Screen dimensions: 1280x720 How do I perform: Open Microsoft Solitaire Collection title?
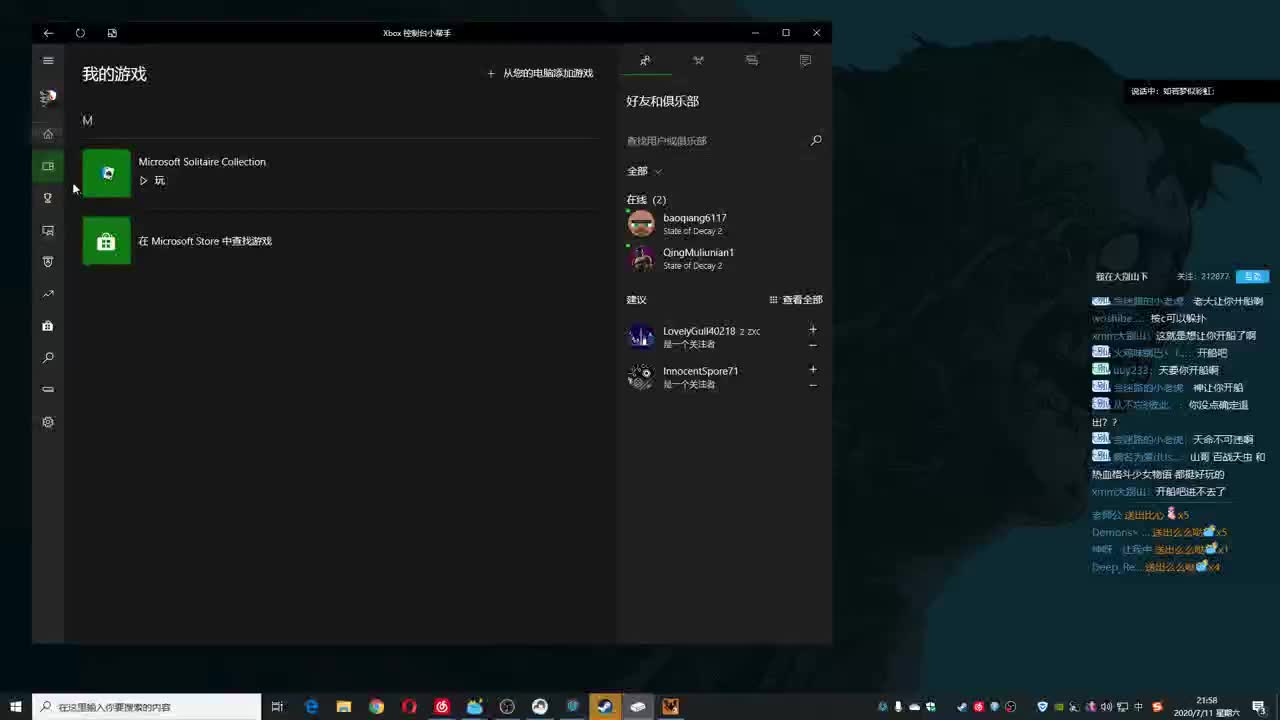pyautogui.click(x=202, y=162)
